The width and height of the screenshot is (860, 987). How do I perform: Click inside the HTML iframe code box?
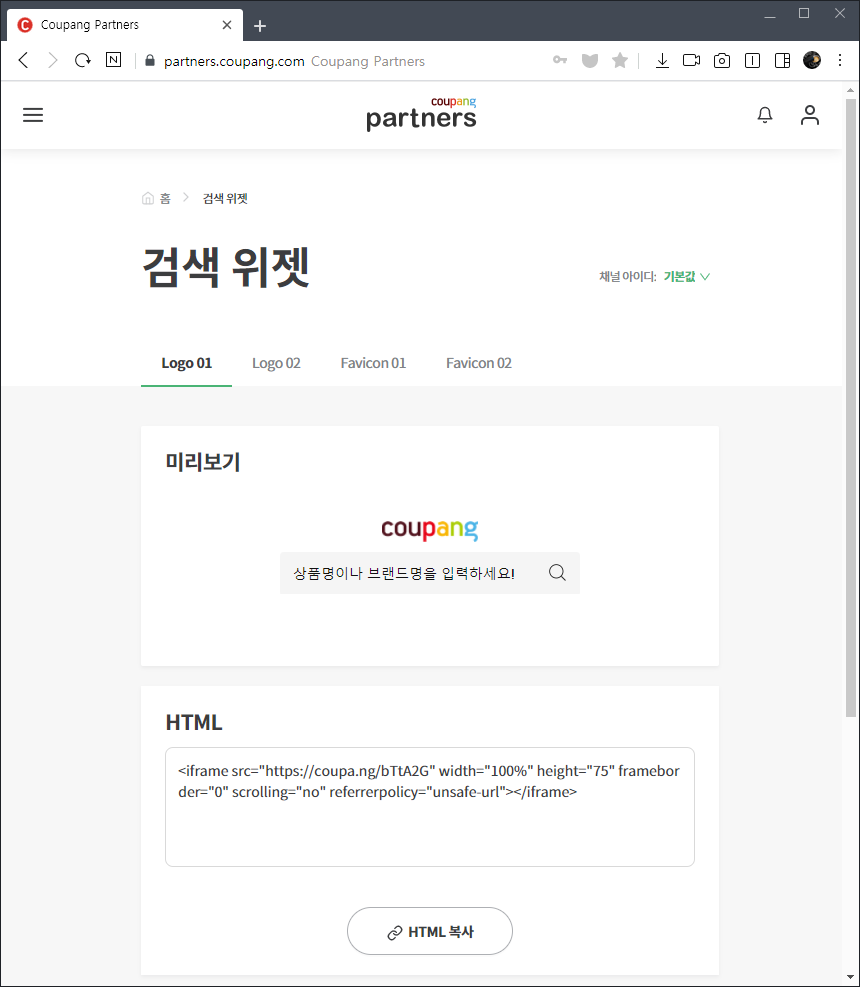point(430,807)
